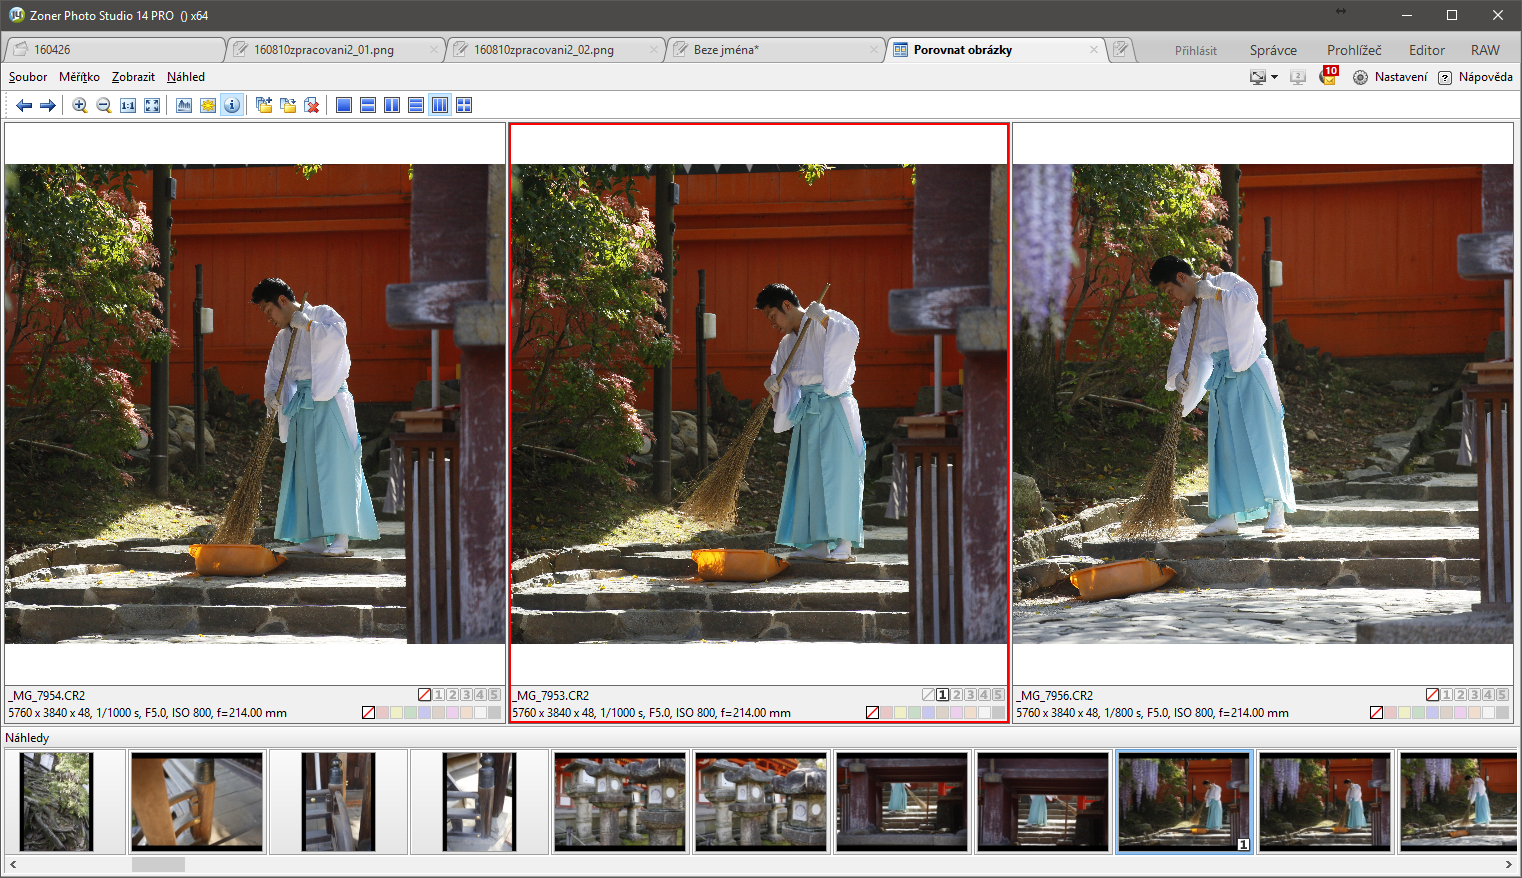Viewport: 1522px width, 878px height.
Task: Toggle overexposure highlight display
Action: tap(208, 105)
